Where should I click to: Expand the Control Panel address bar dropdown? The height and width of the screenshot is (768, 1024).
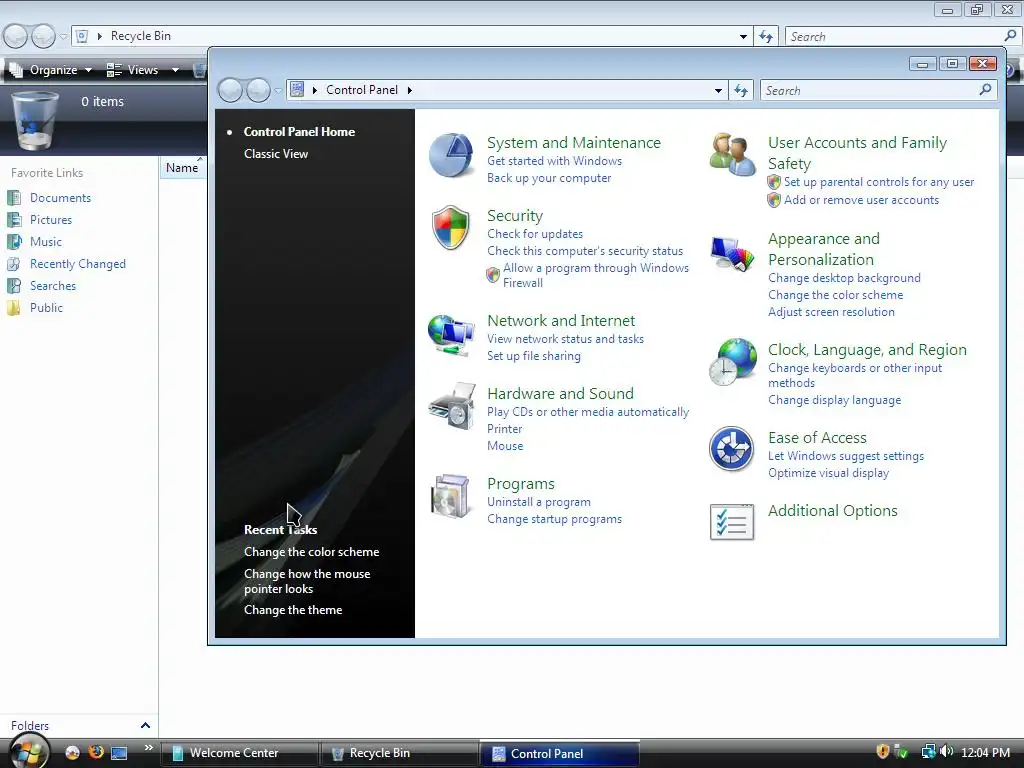[x=718, y=90]
